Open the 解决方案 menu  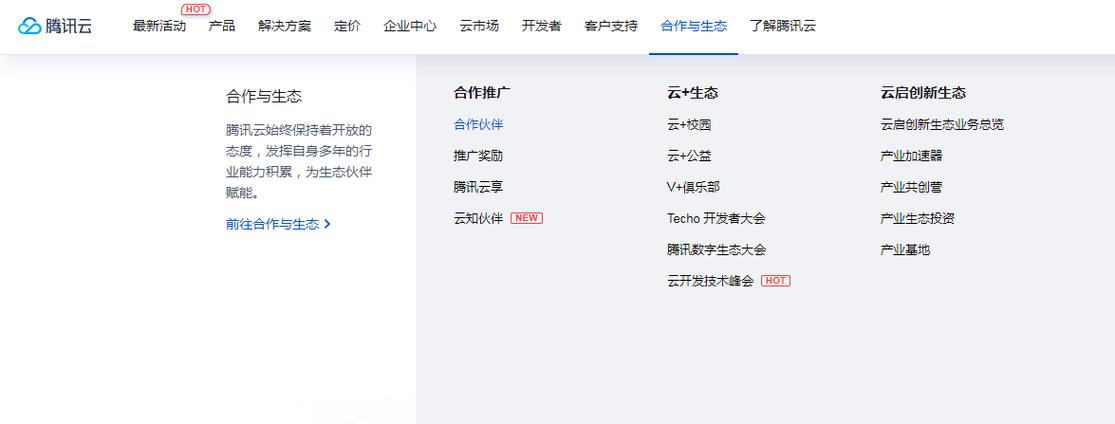[x=284, y=26]
